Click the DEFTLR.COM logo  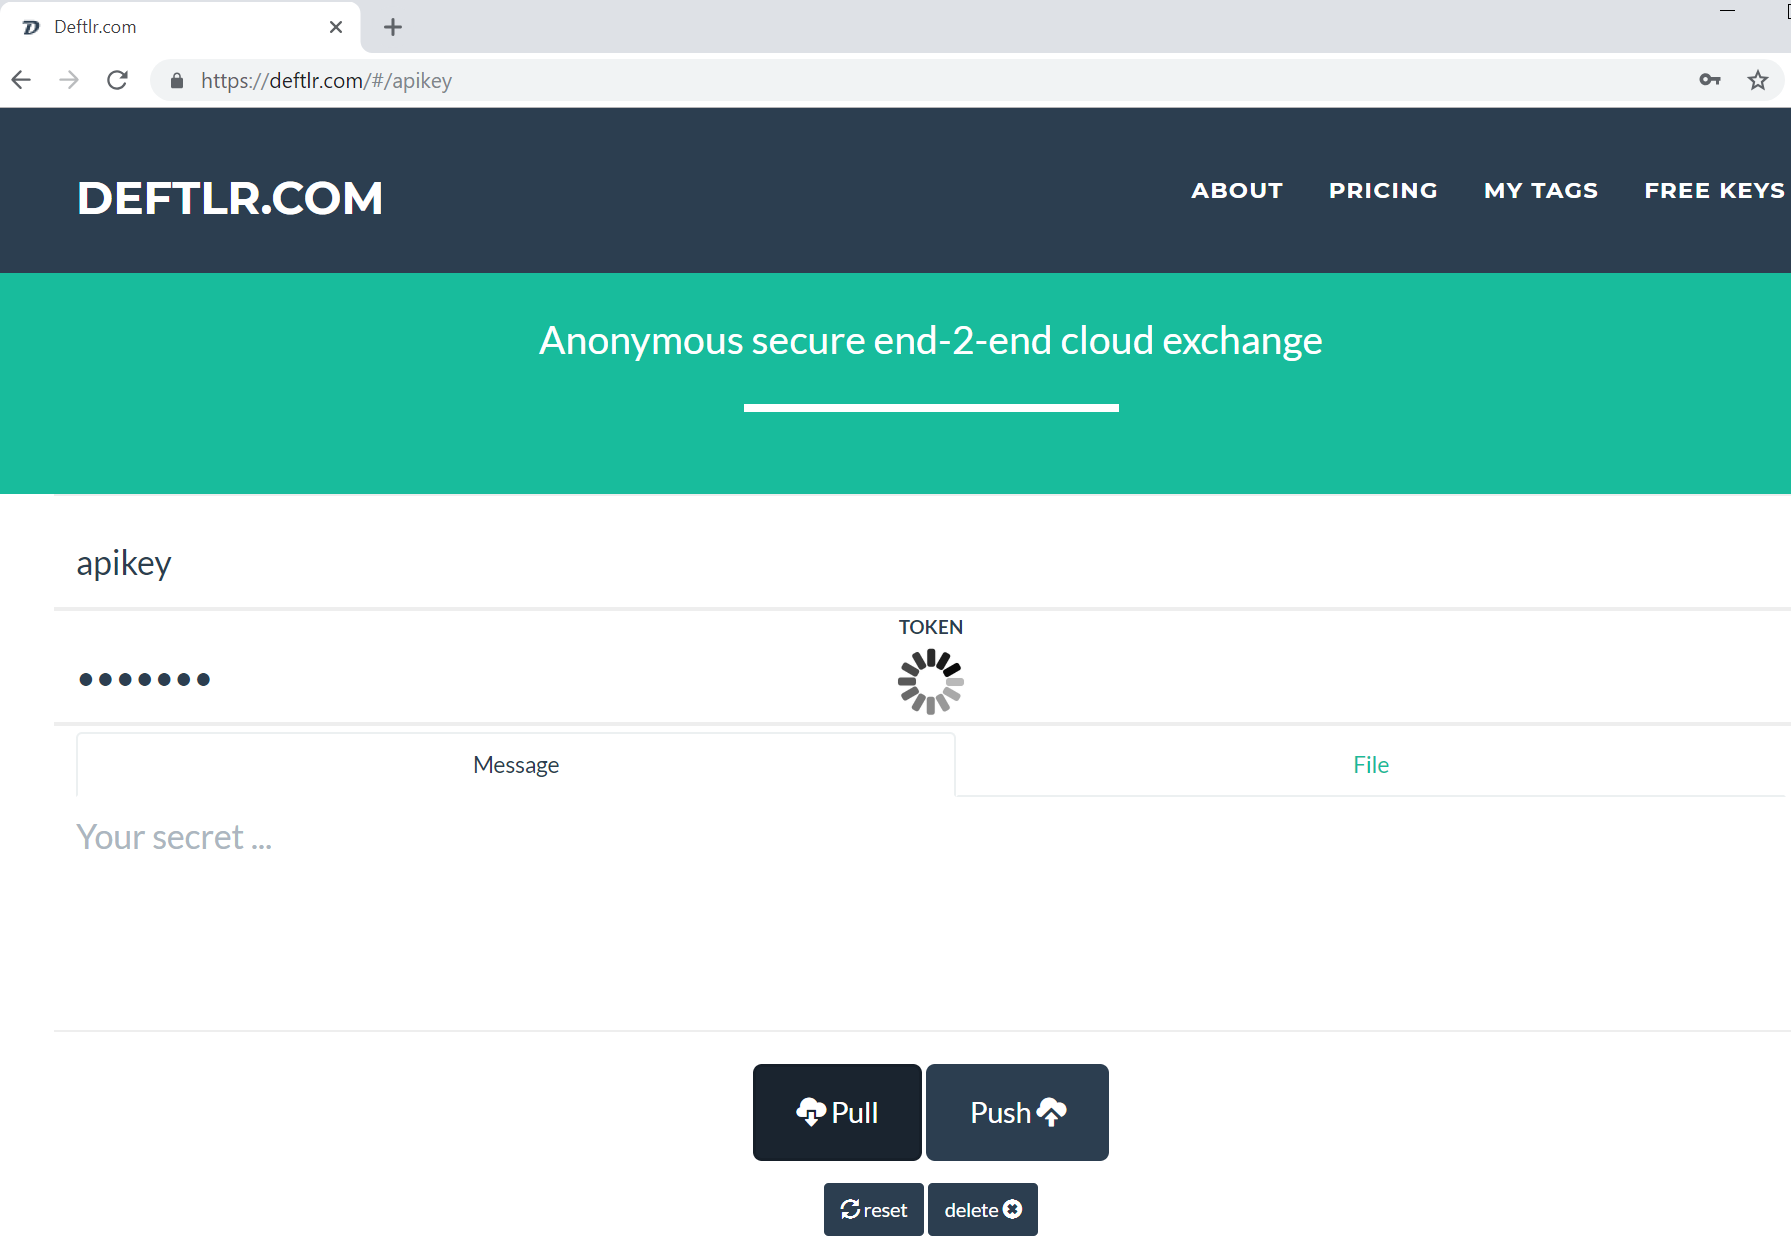click(x=230, y=198)
